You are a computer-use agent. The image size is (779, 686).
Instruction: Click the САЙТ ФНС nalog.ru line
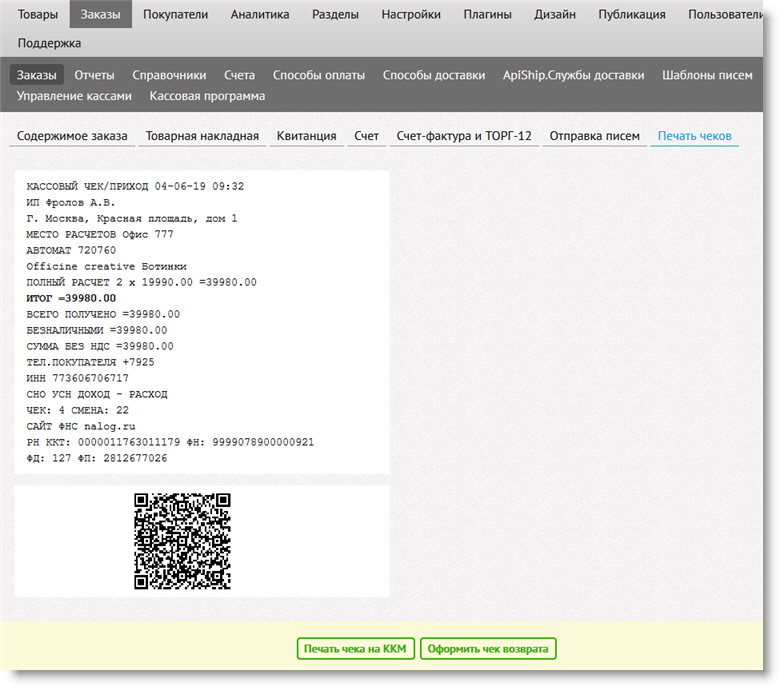pyautogui.click(x=81, y=426)
